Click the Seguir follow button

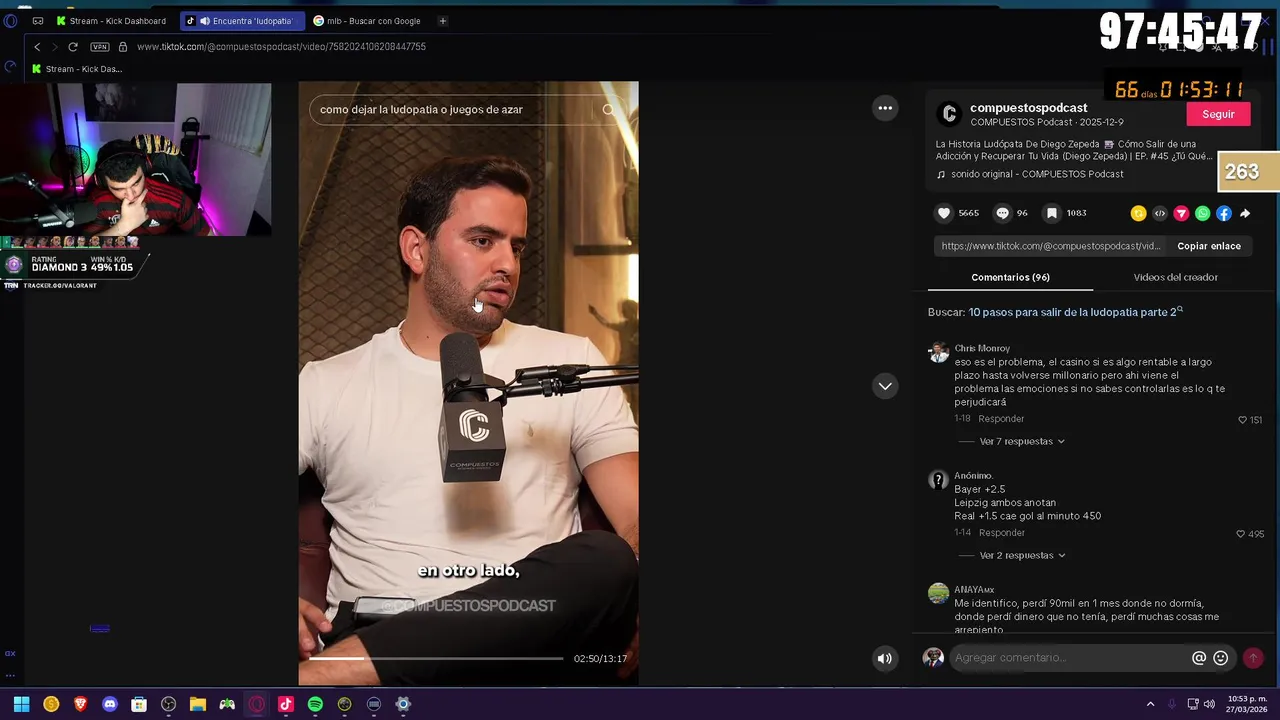[x=1218, y=114]
